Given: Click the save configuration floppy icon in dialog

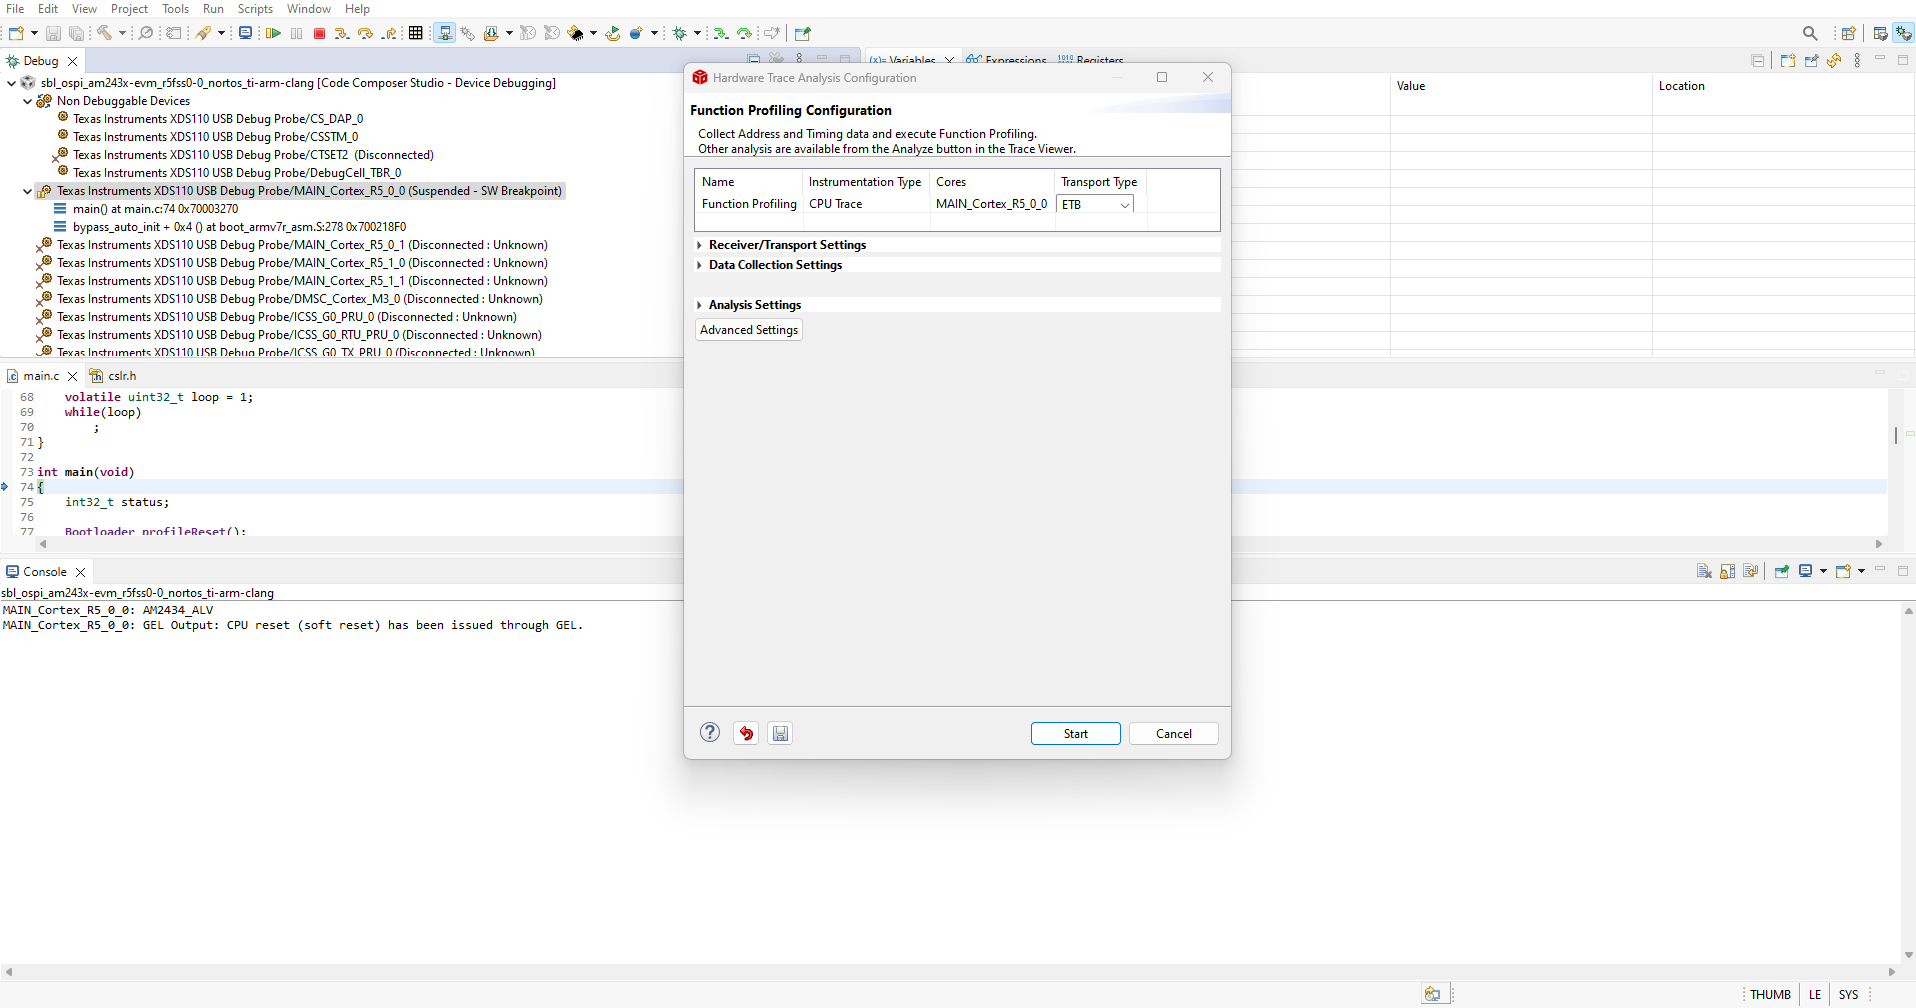Looking at the screenshot, I should pyautogui.click(x=781, y=733).
